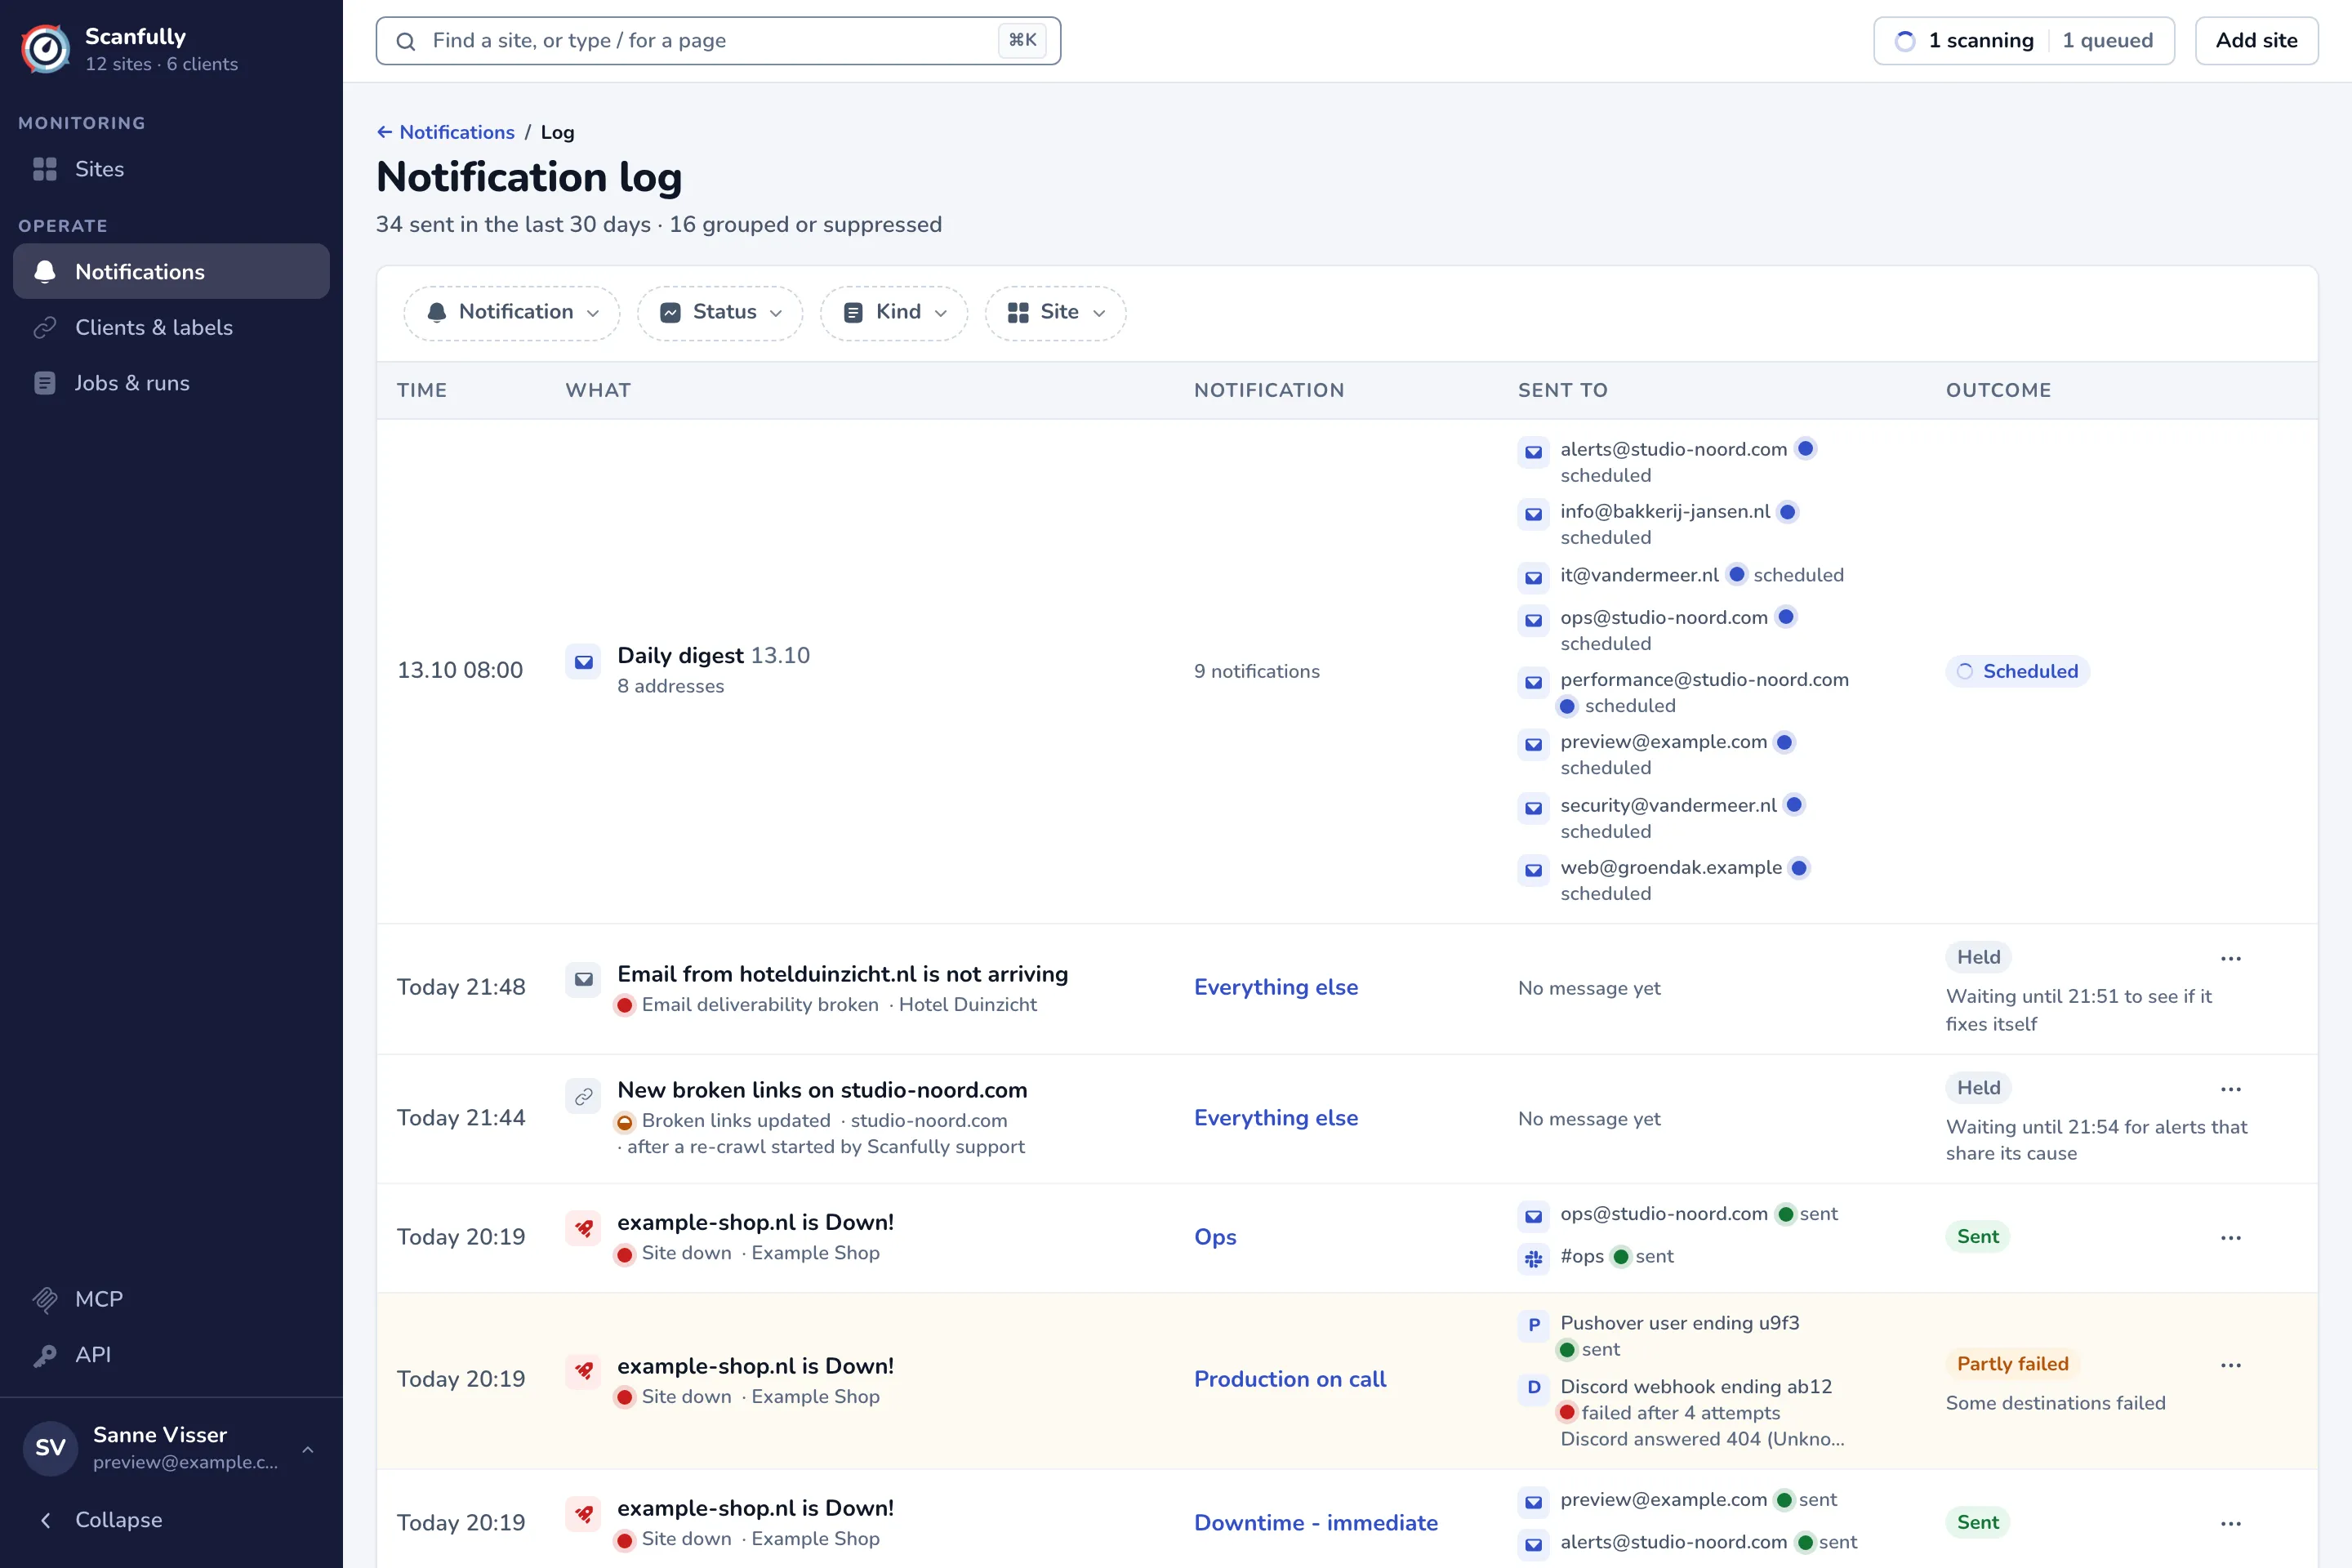Viewport: 2352px width, 1568px height.
Task: Click link icon for New broken links row
Action: click(x=584, y=1097)
